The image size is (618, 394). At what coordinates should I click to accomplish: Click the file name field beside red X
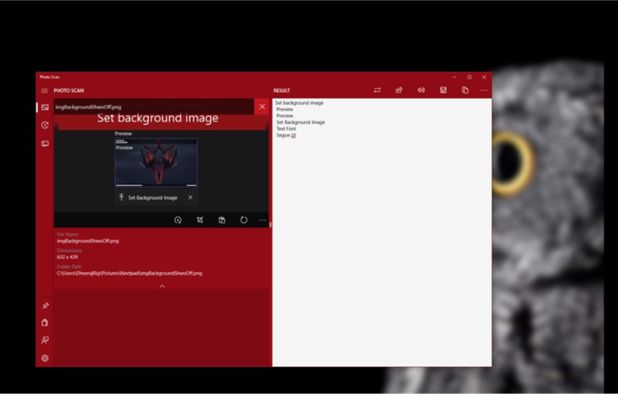(154, 107)
